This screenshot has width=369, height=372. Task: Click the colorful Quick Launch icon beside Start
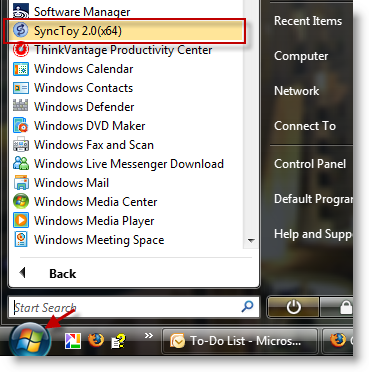[73, 341]
